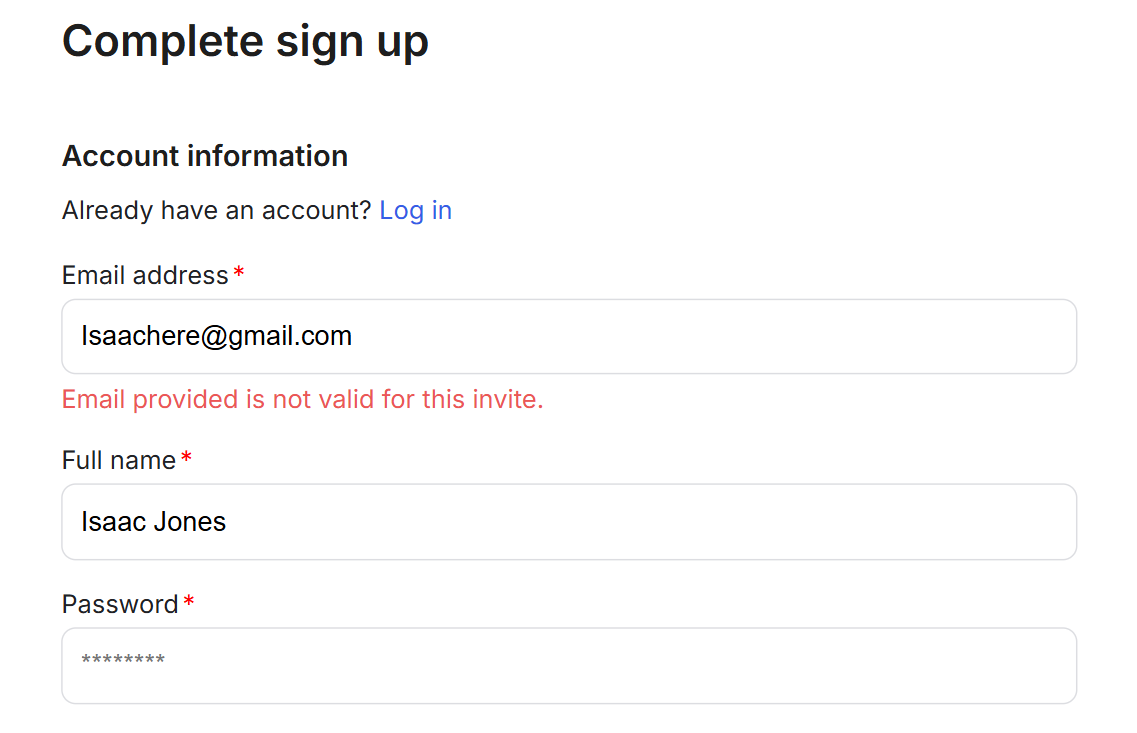Click the "Email address" field label
This screenshot has width=1137, height=733.
click(x=145, y=276)
